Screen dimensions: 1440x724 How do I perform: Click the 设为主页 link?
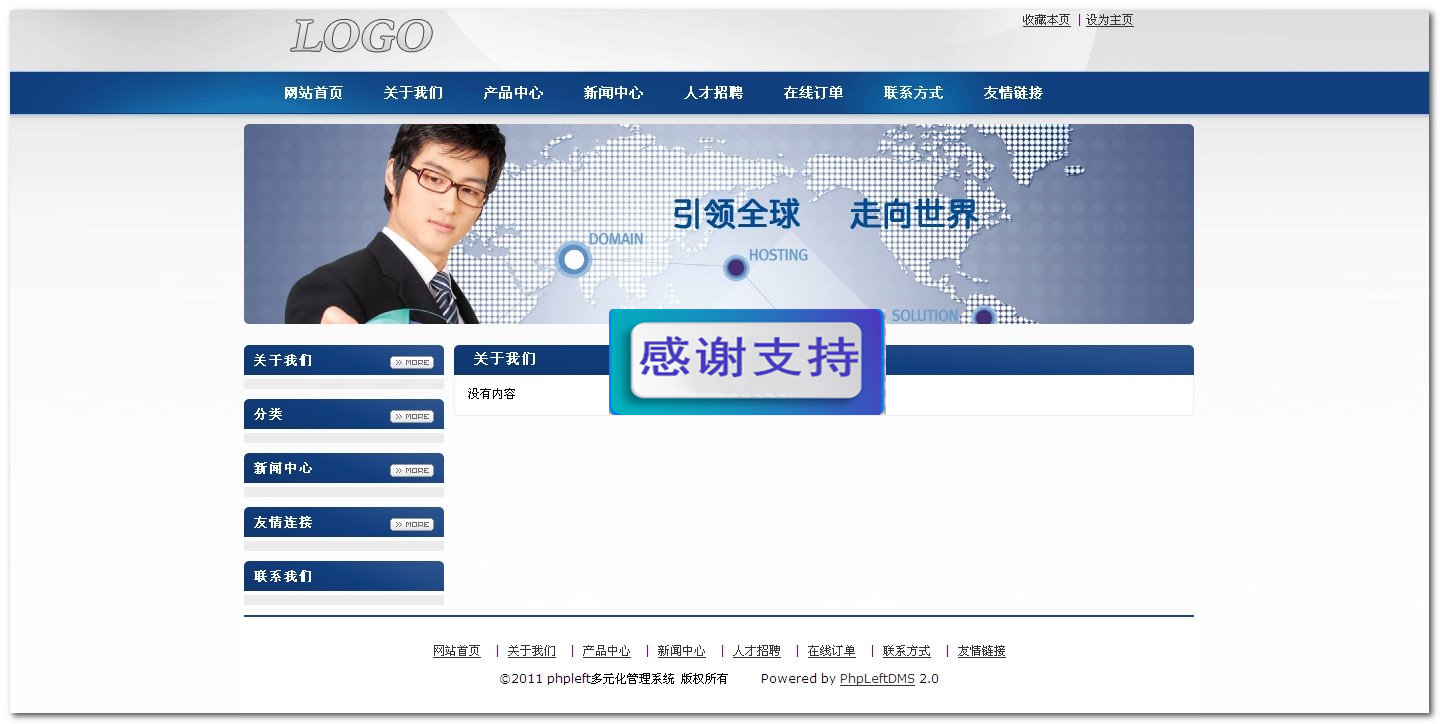[1109, 20]
